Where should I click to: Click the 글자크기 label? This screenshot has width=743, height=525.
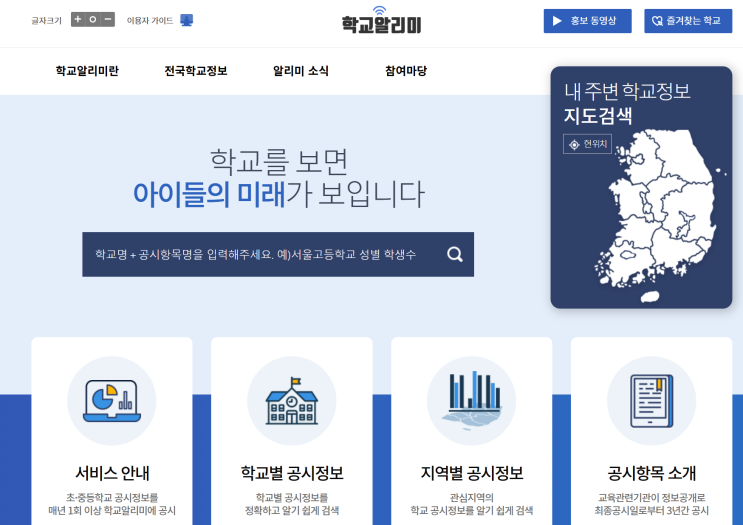(x=46, y=20)
